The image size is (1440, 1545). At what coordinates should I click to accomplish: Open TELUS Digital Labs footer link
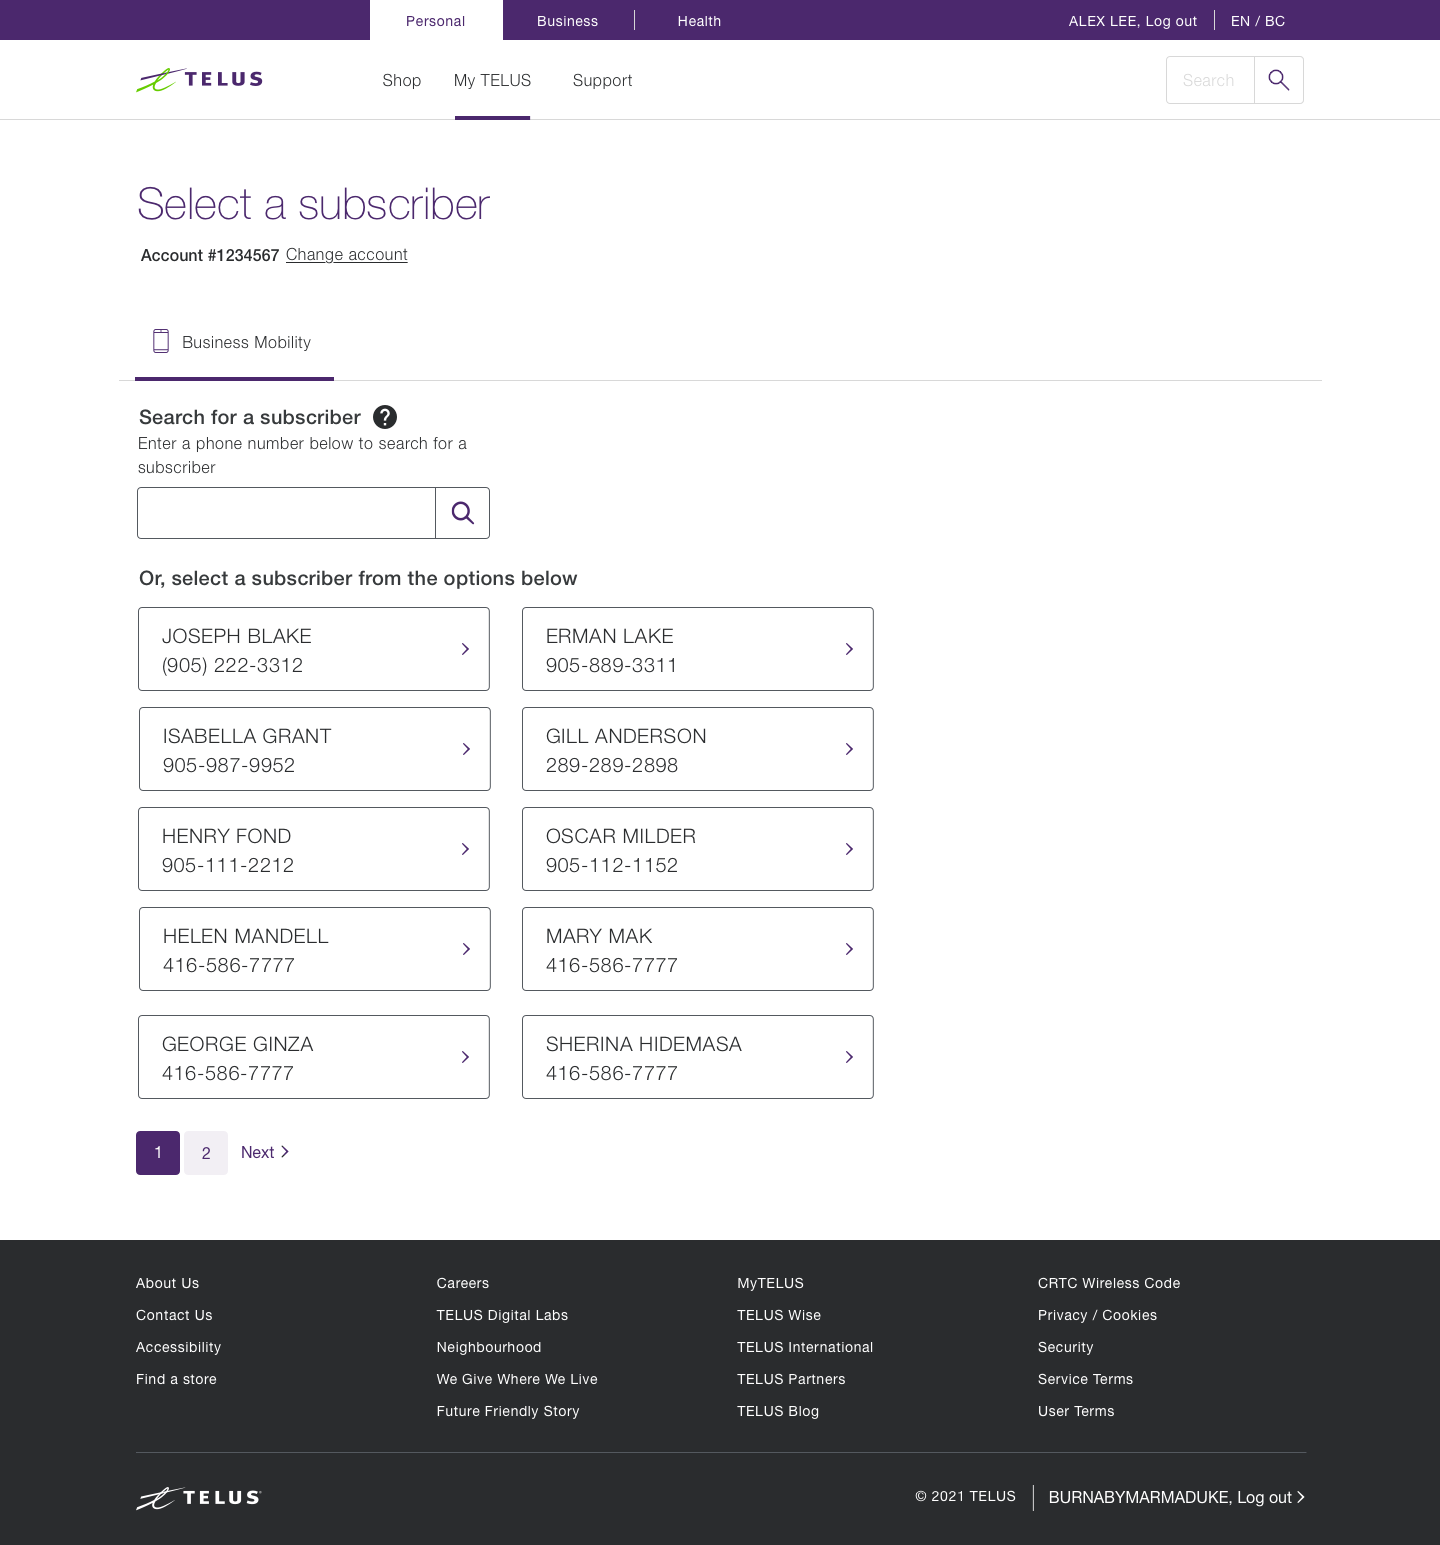coord(502,1315)
